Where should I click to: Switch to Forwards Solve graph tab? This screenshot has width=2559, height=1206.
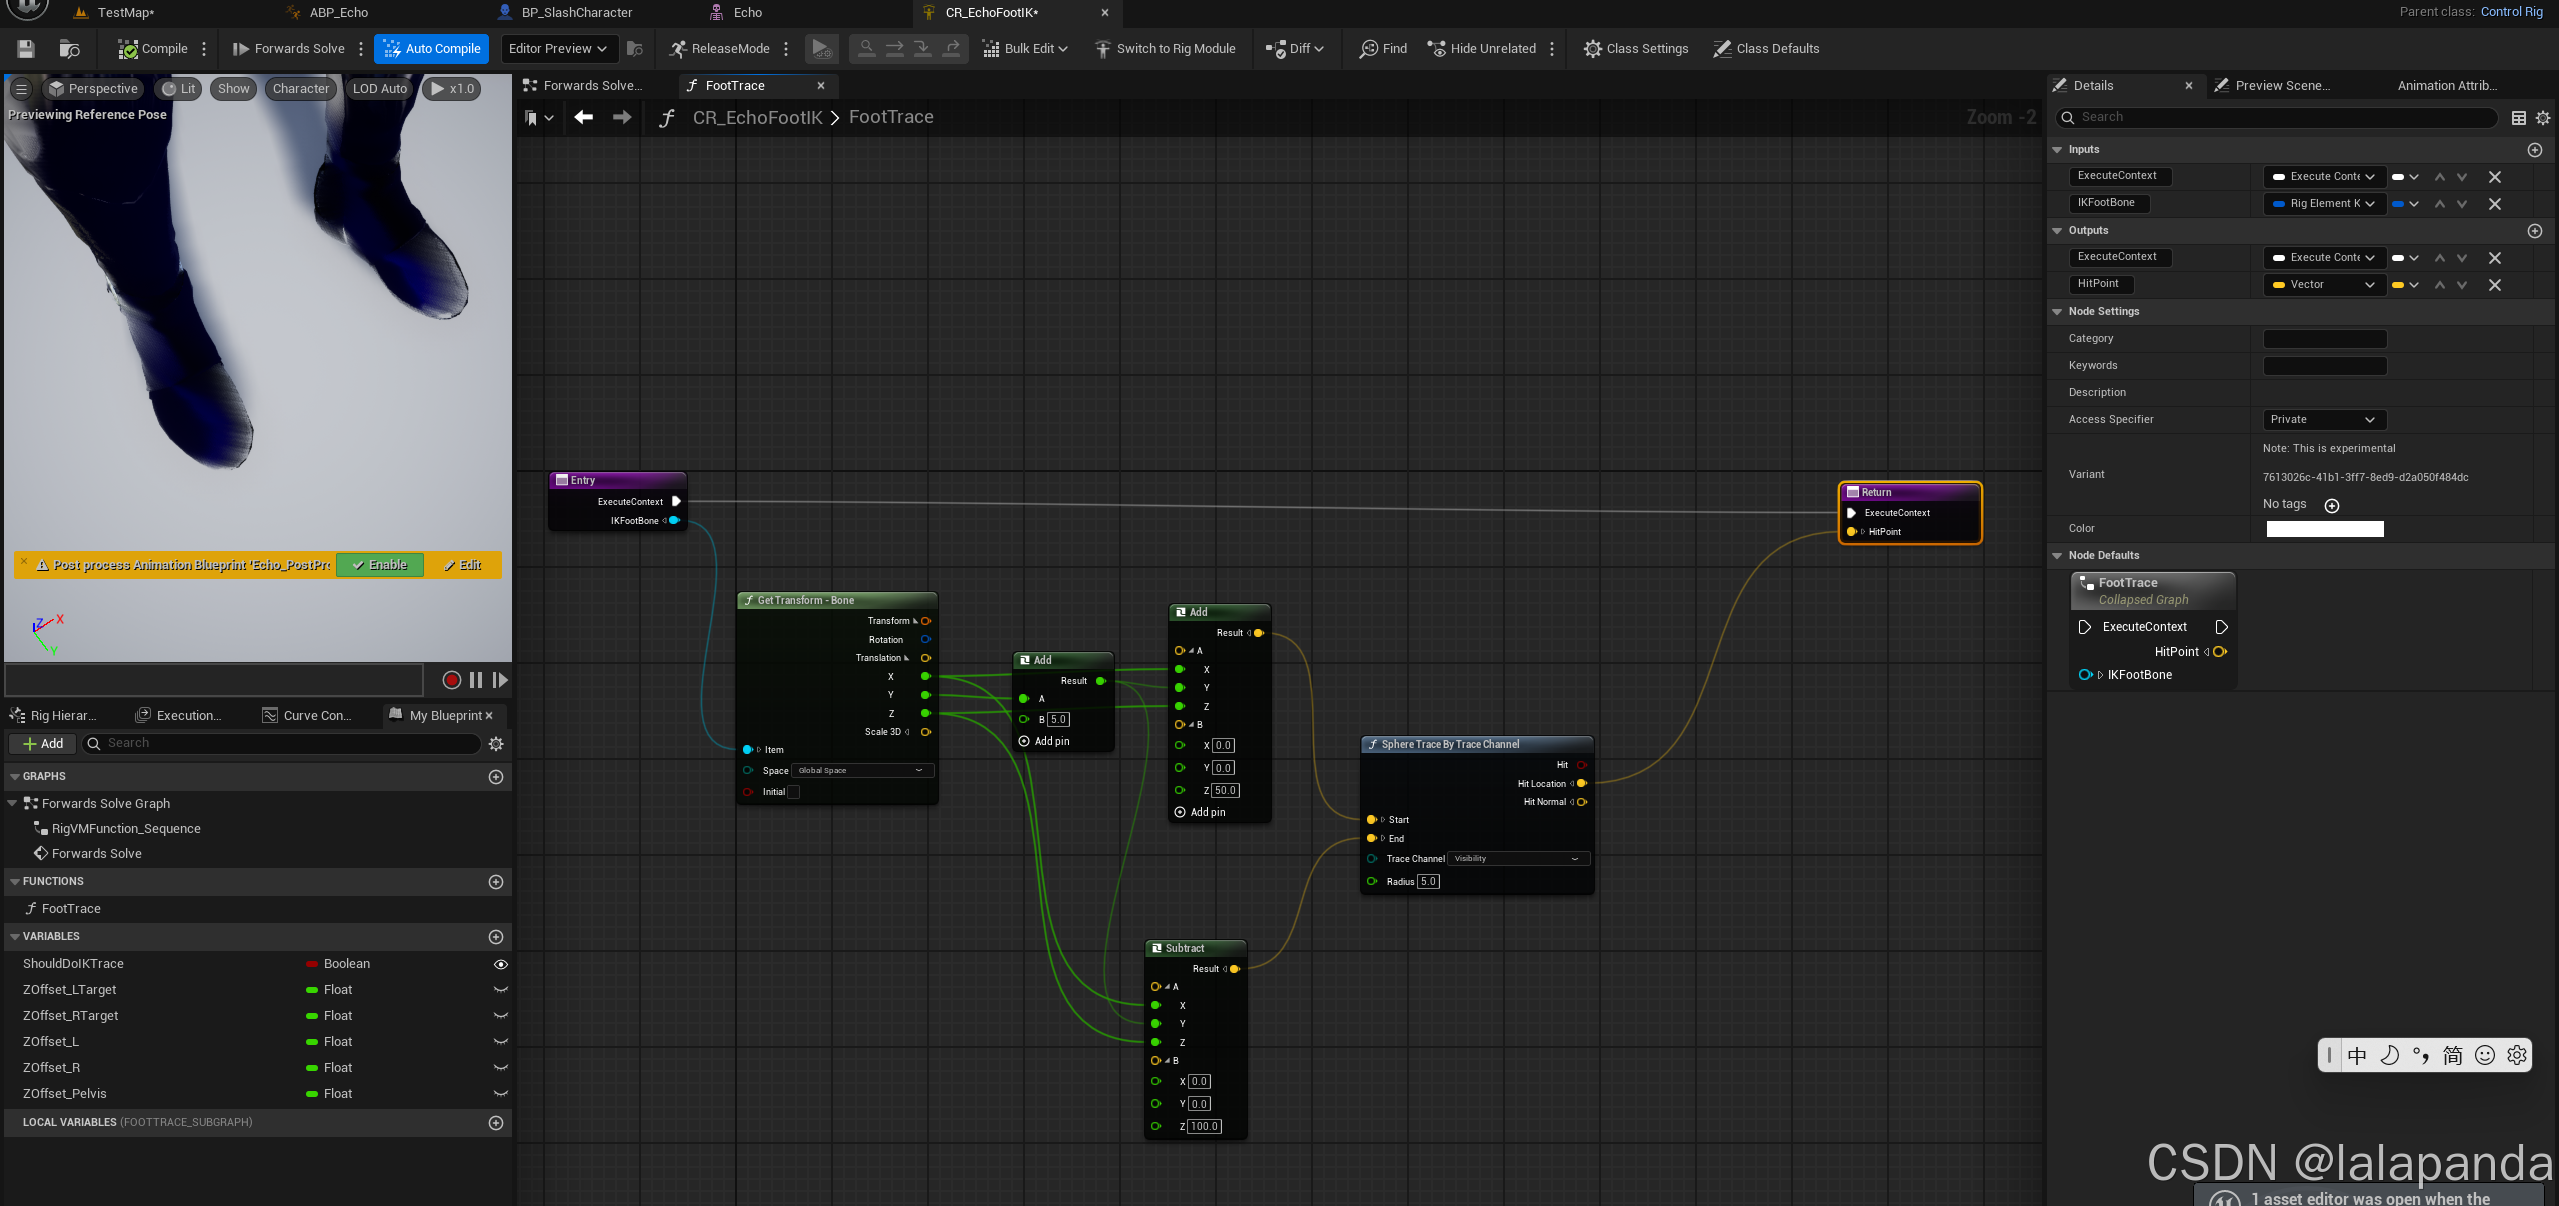pos(591,86)
